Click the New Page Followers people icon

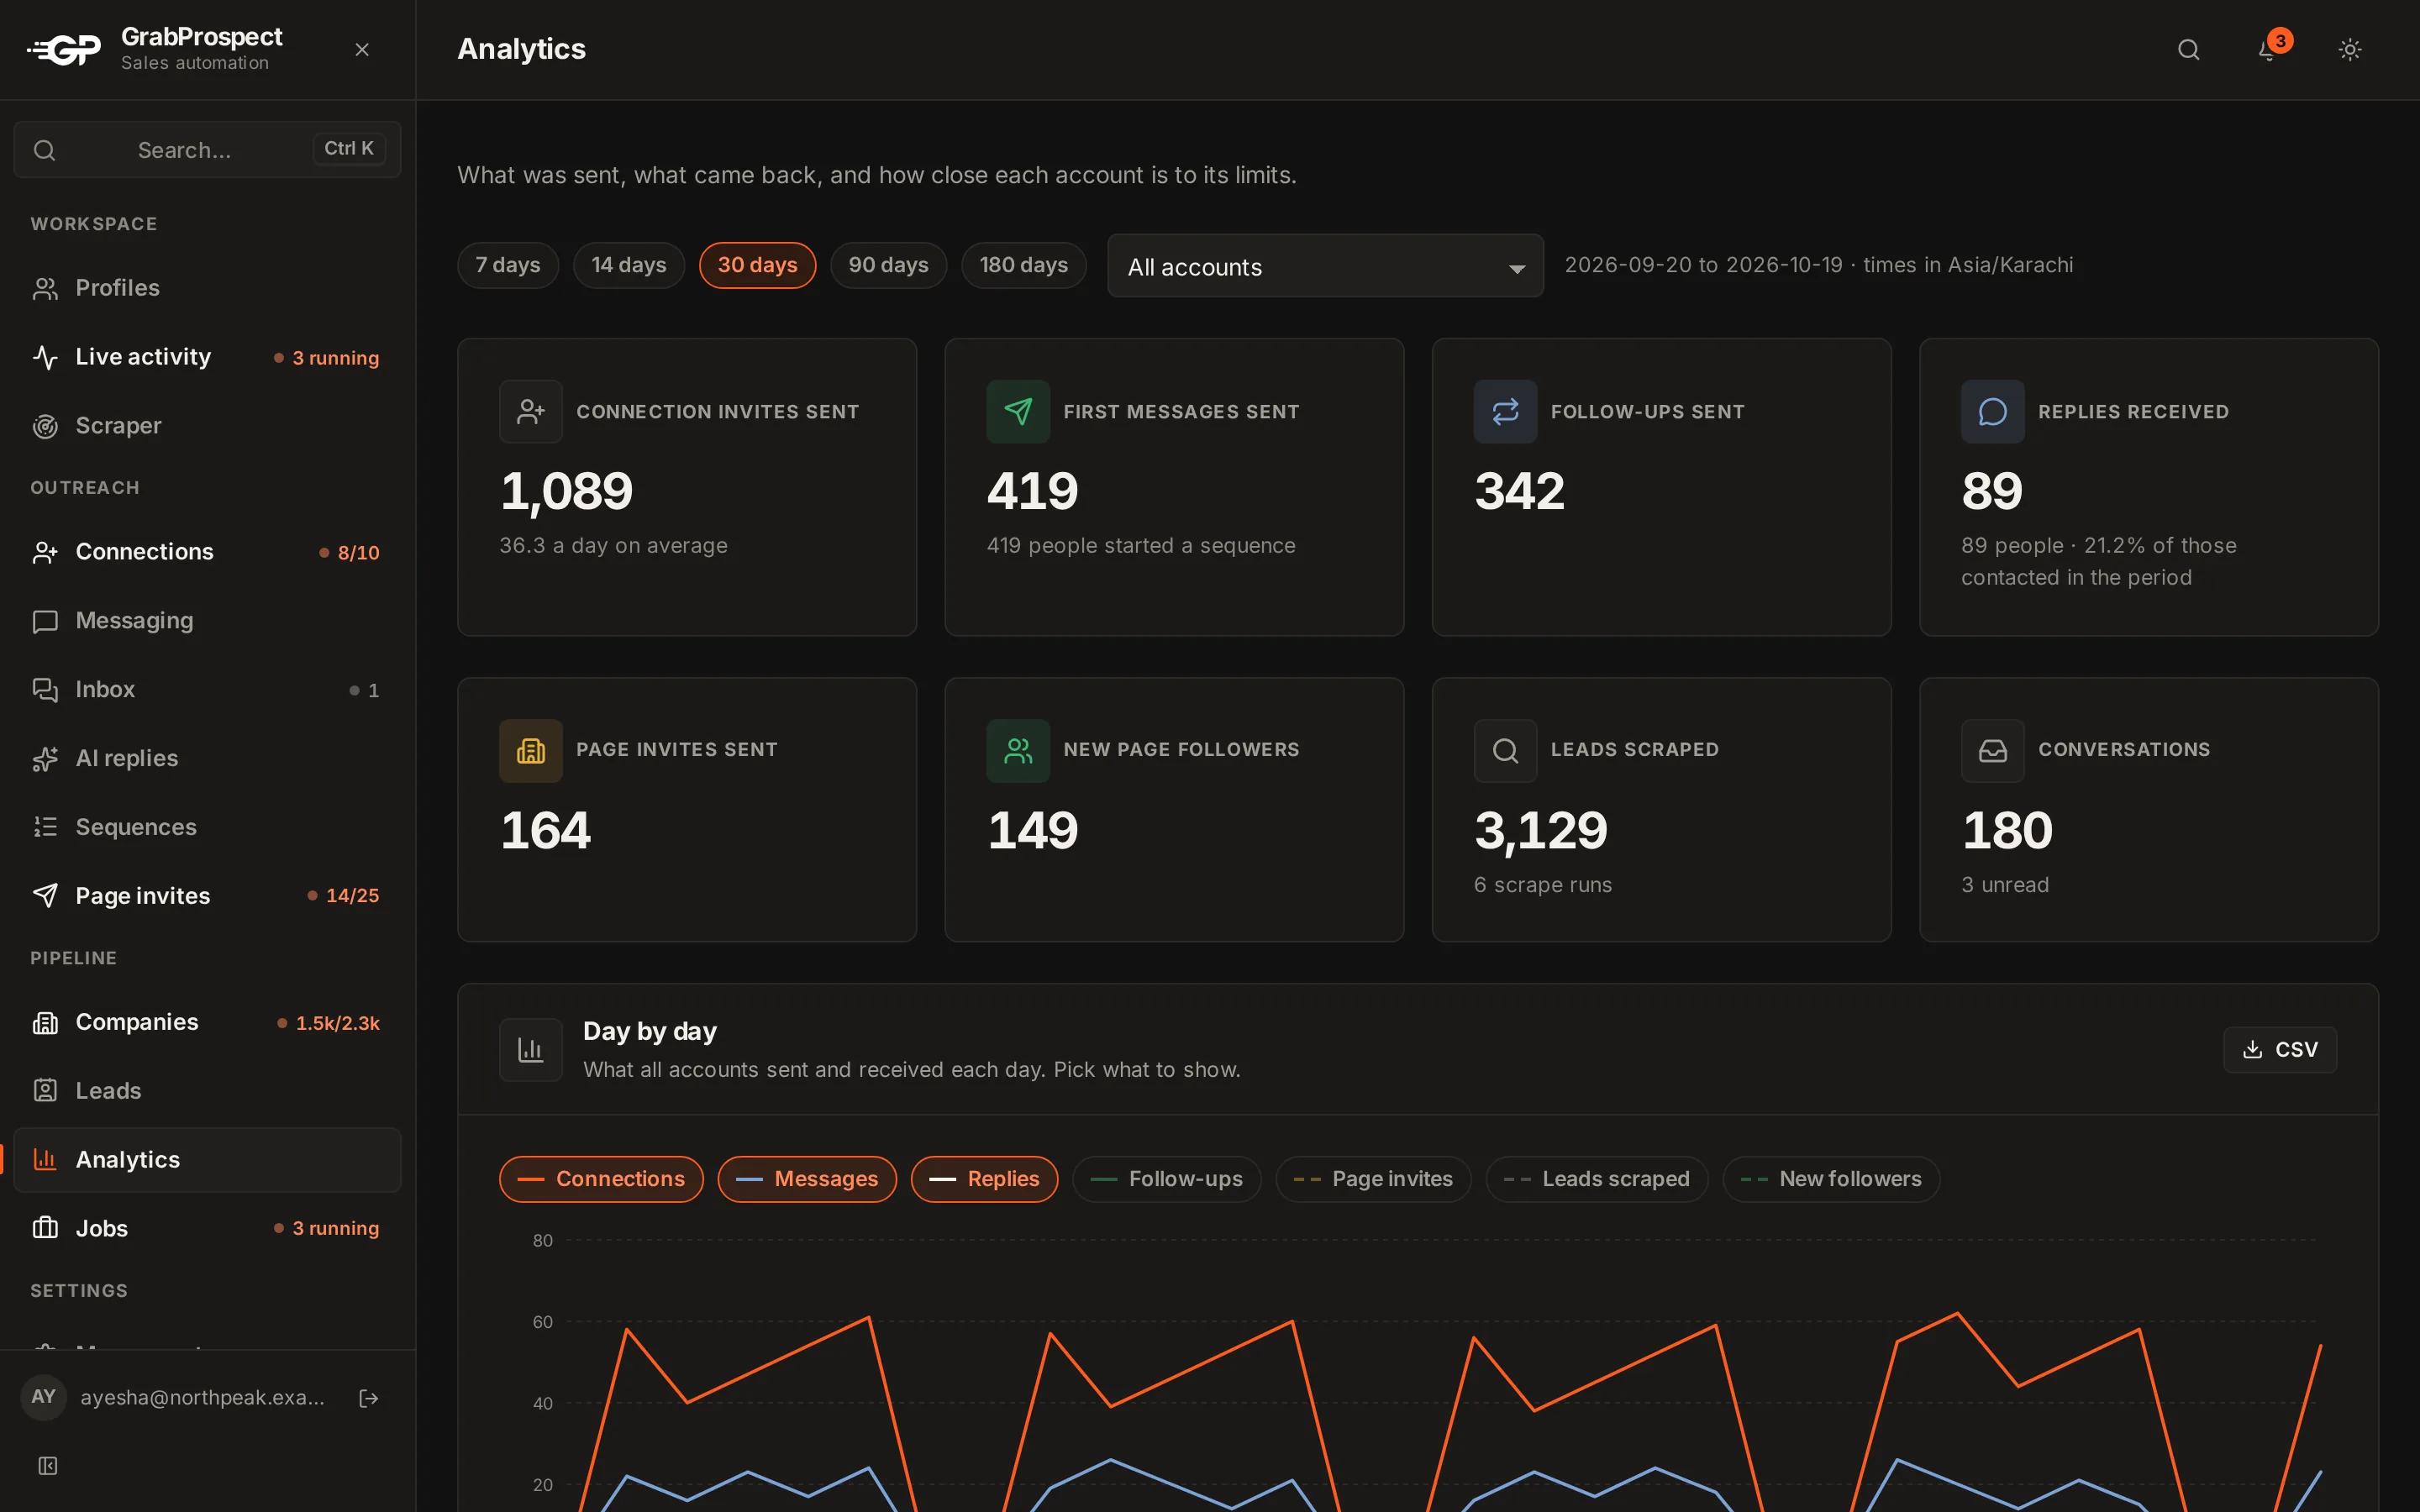[1018, 750]
